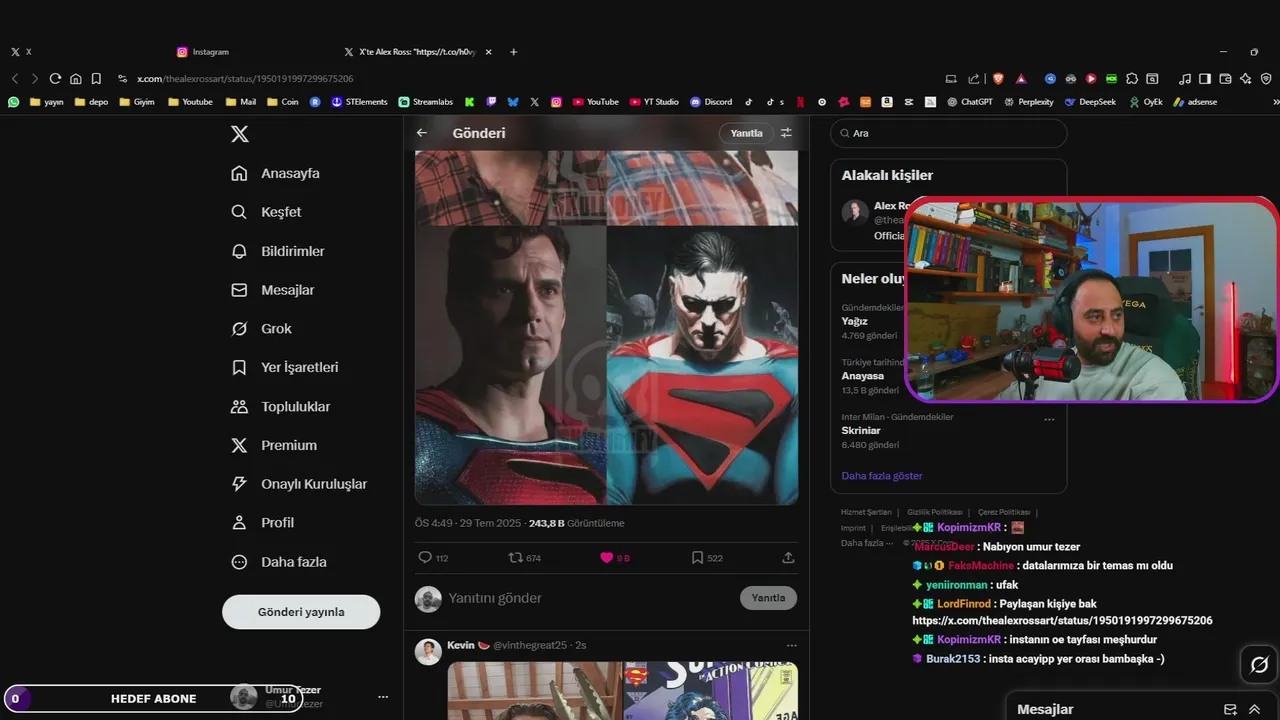
Task: Click the Gönderi yayınla button
Action: 301,612
